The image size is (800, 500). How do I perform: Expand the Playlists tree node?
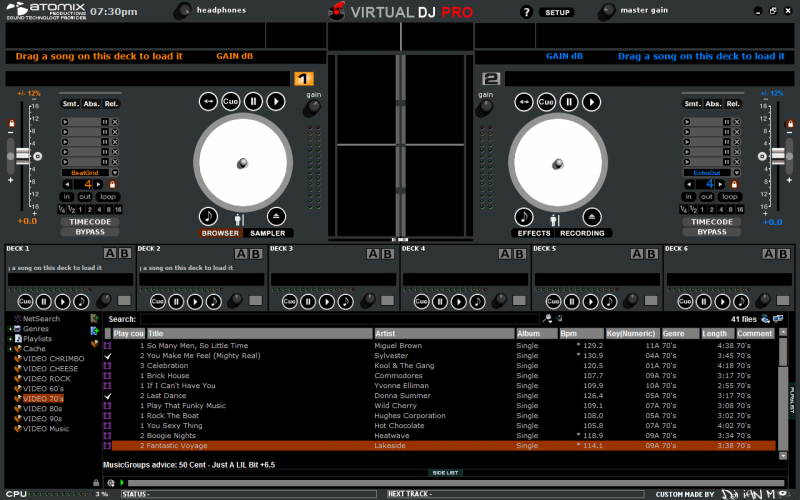(x=10, y=339)
